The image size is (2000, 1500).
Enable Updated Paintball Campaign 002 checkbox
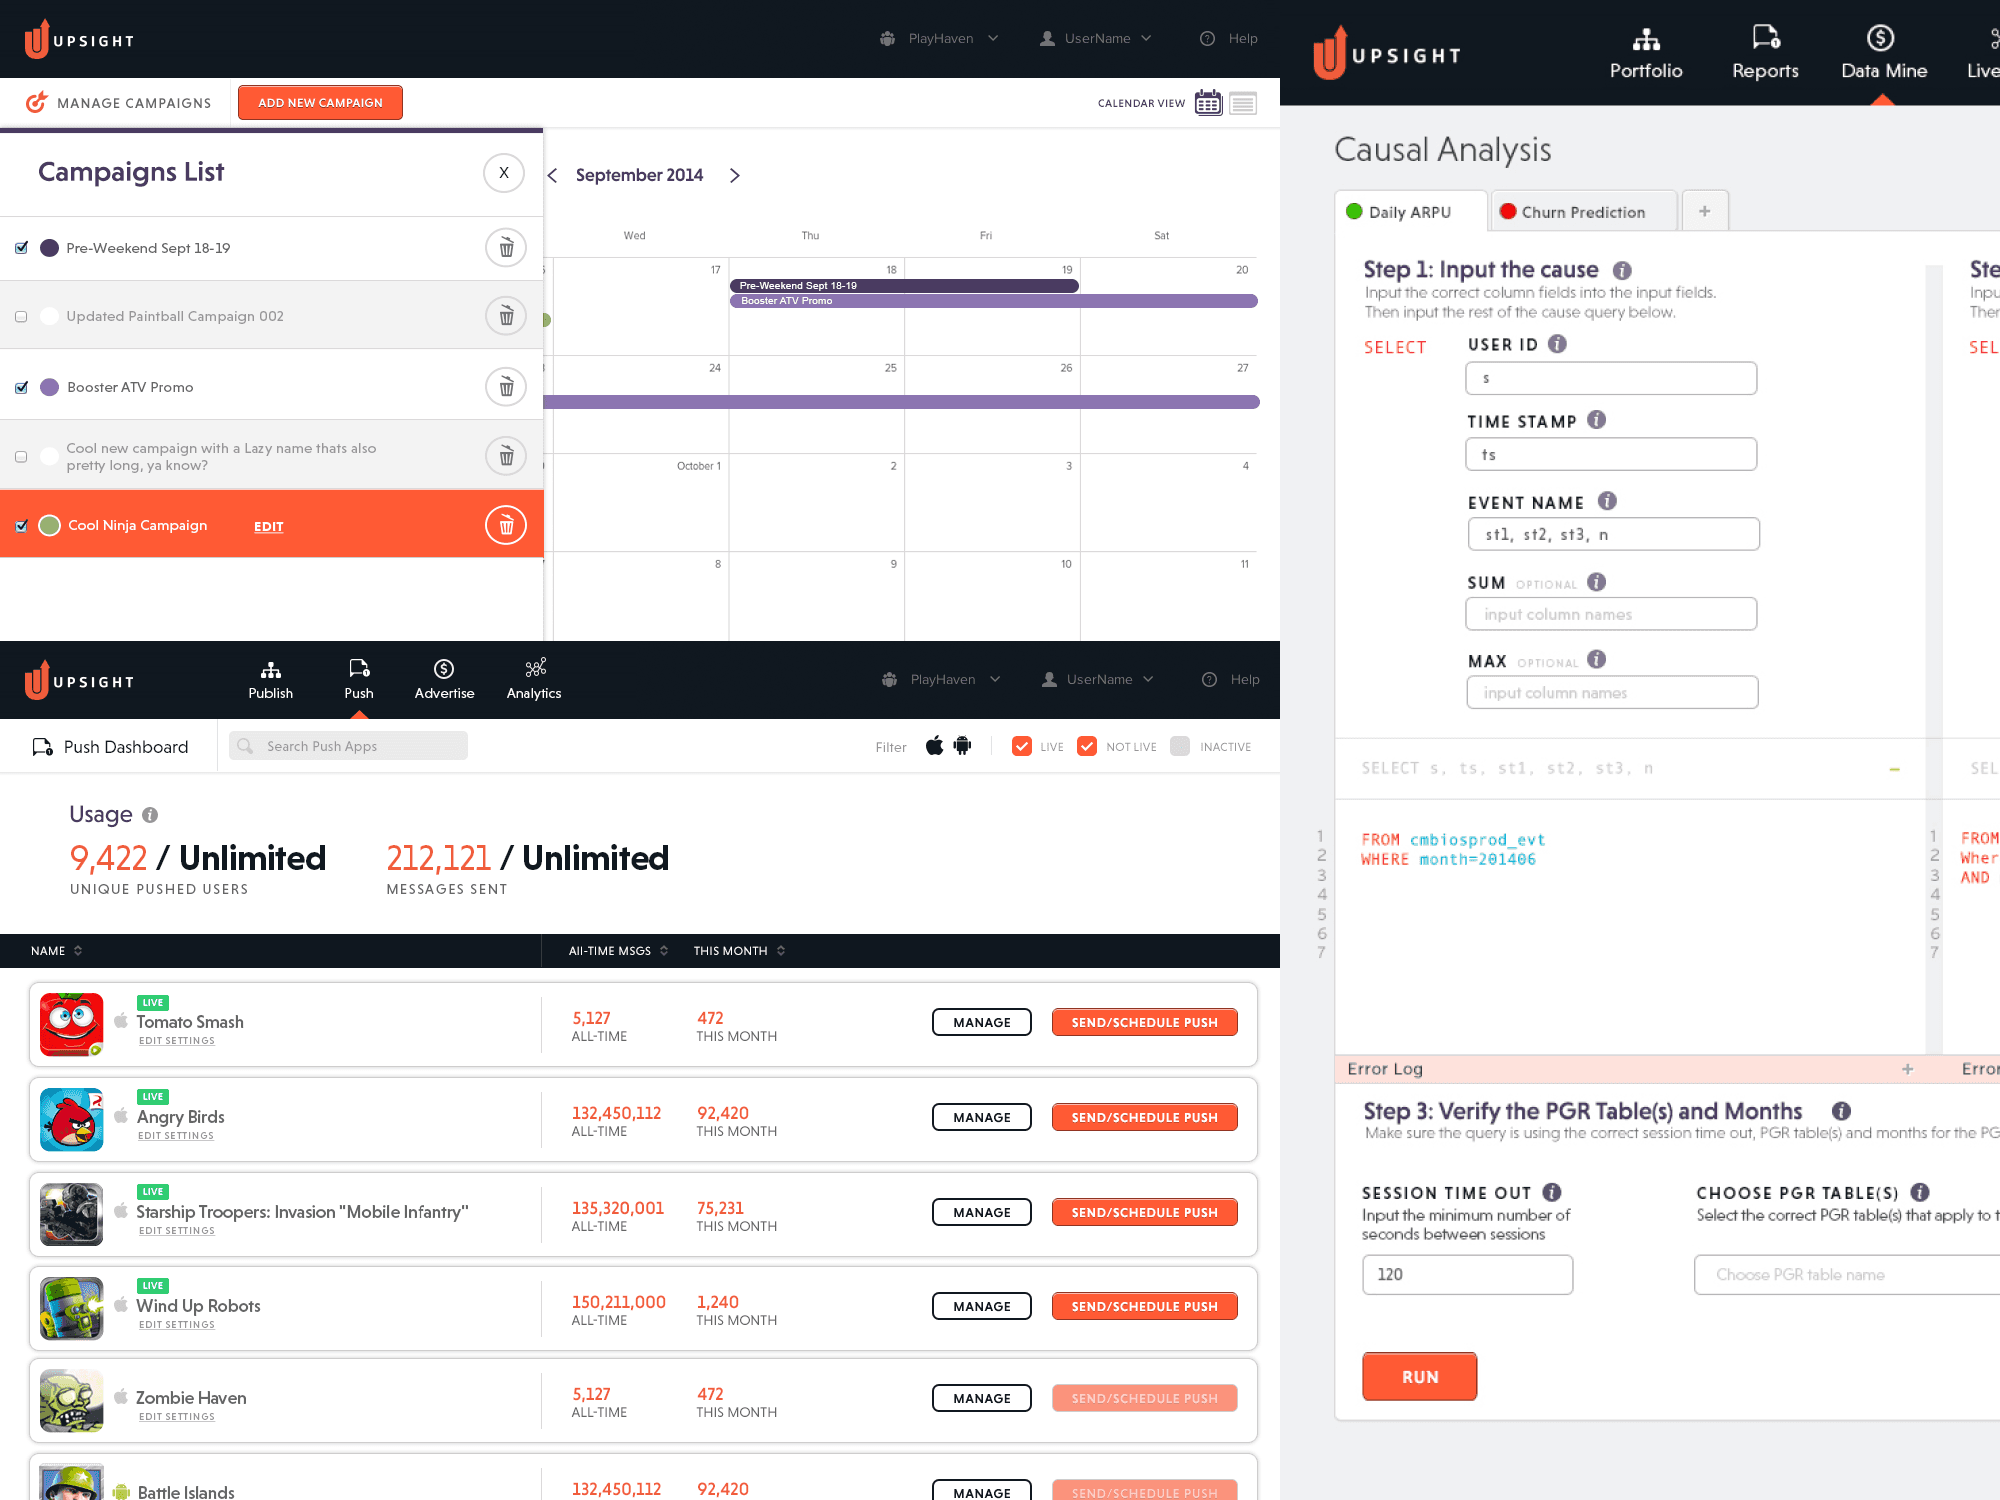pyautogui.click(x=21, y=317)
